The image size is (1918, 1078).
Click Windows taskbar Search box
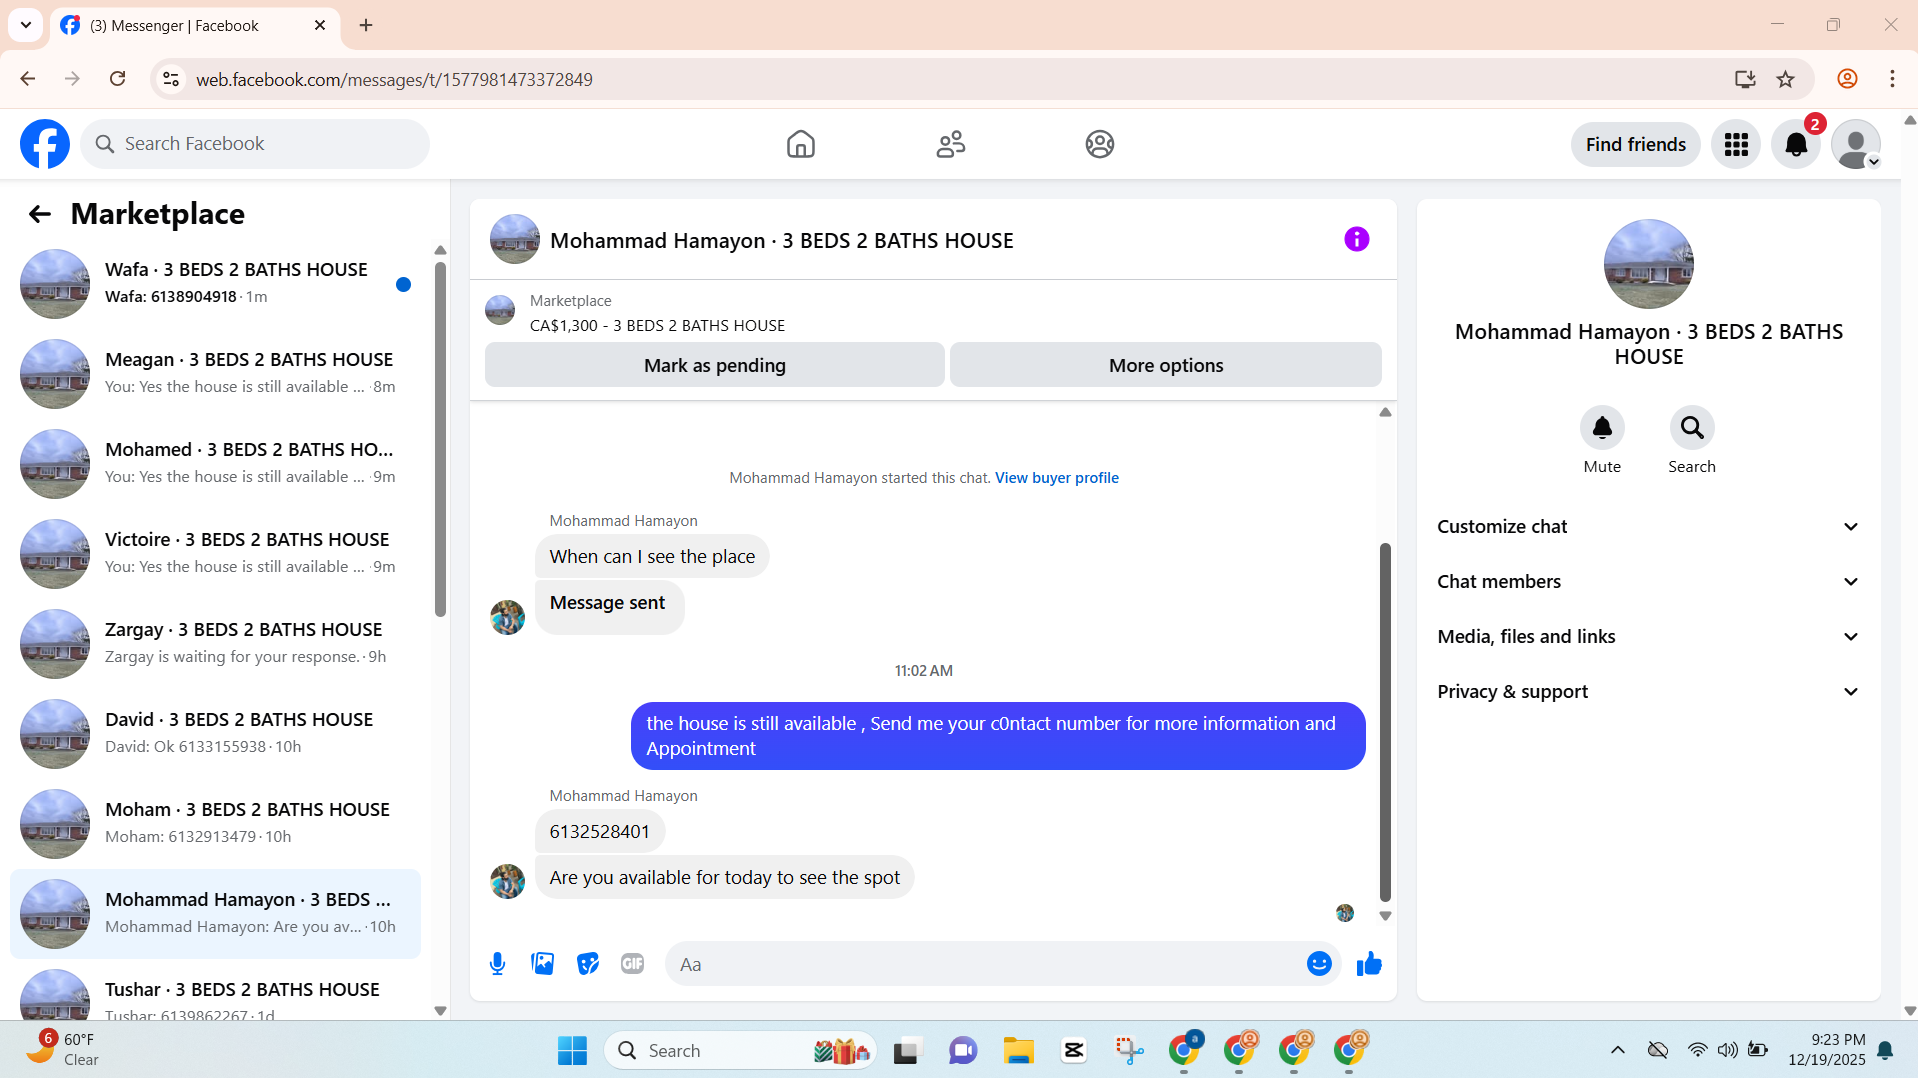pyautogui.click(x=740, y=1051)
